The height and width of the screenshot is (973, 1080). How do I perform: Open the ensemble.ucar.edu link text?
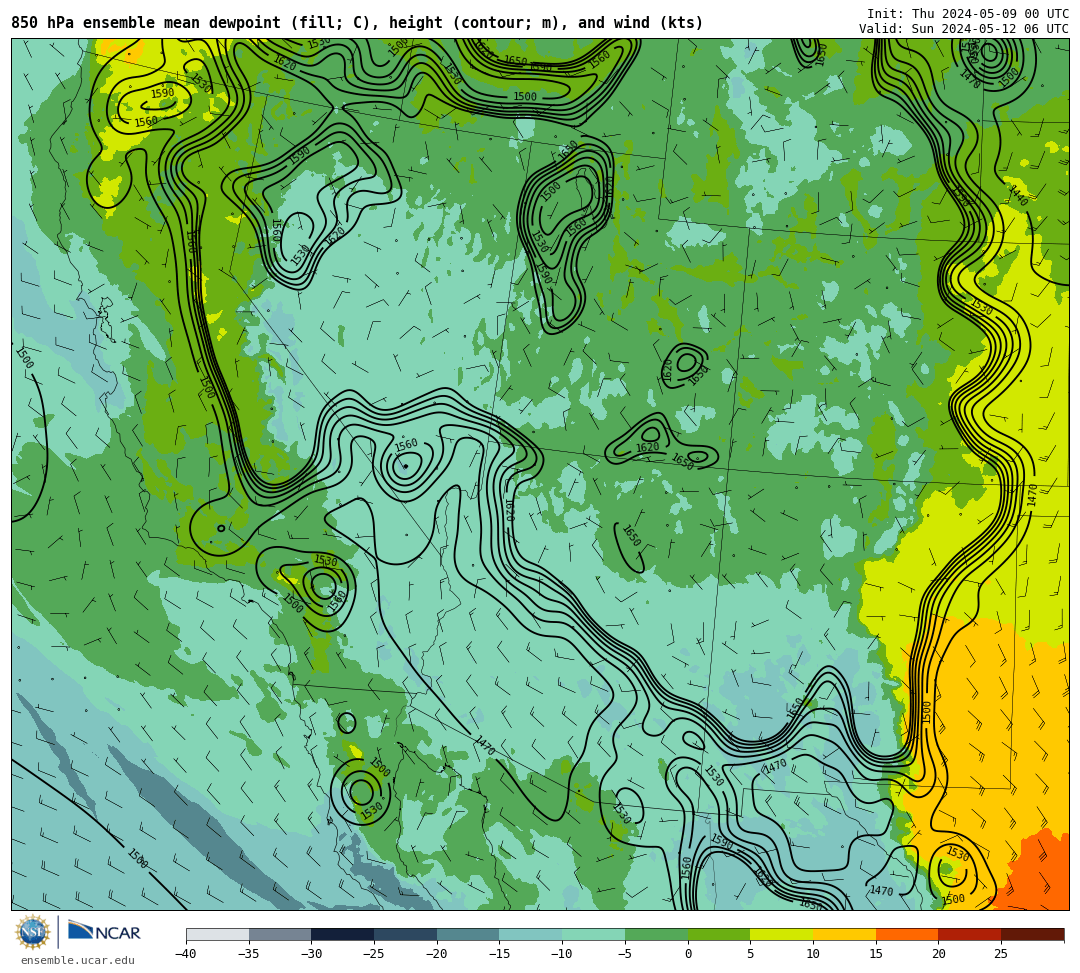(78, 960)
